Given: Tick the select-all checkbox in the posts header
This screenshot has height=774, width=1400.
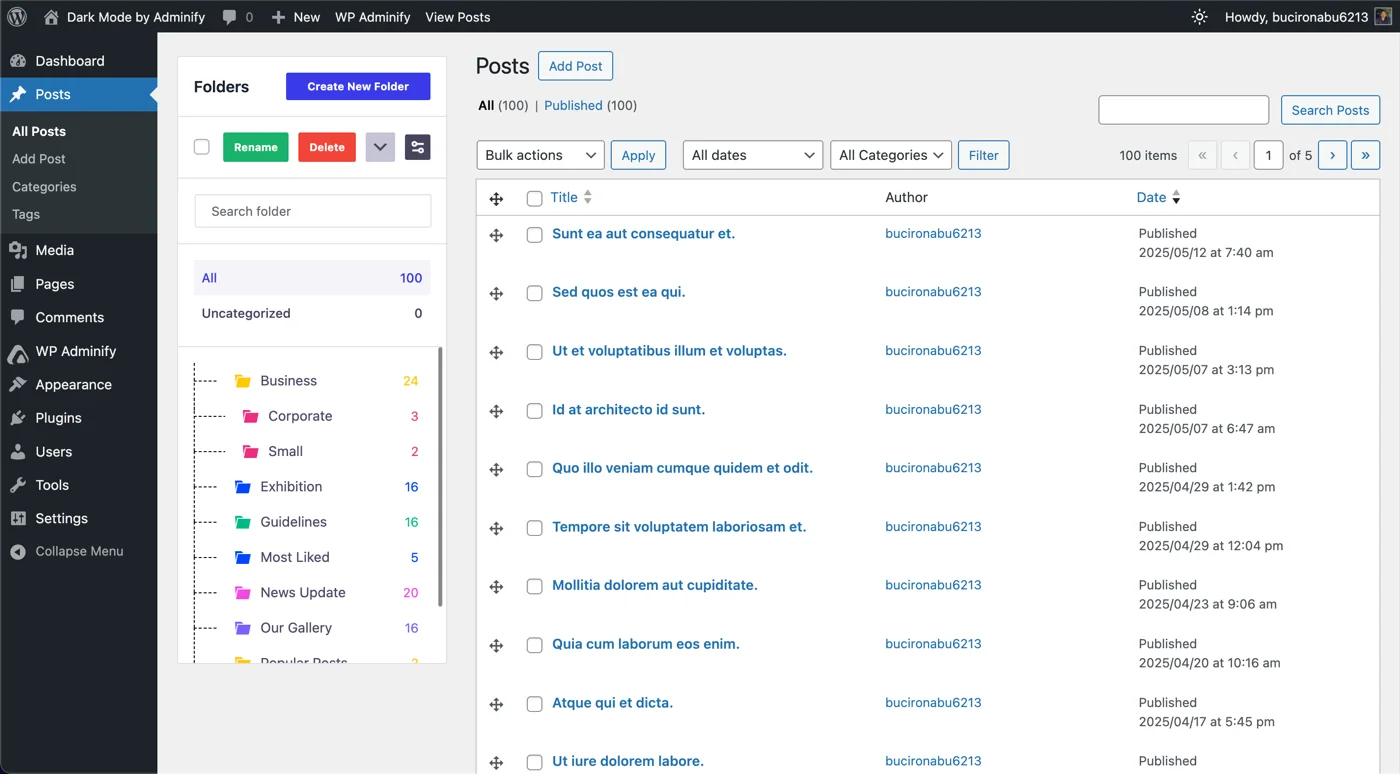Looking at the screenshot, I should pyautogui.click(x=534, y=198).
